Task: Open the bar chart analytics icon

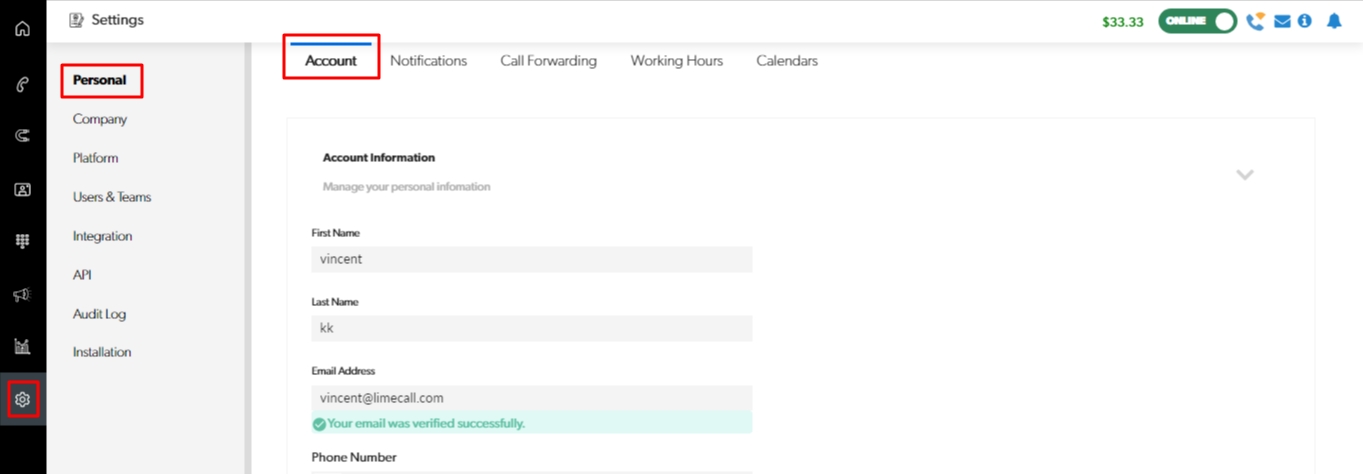Action: 22,347
